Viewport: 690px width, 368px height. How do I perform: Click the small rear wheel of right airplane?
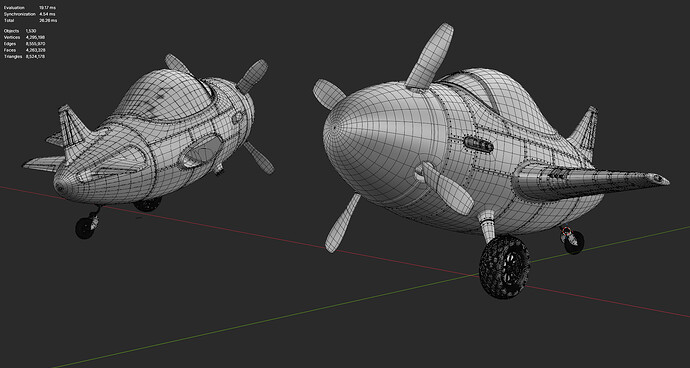coord(574,242)
